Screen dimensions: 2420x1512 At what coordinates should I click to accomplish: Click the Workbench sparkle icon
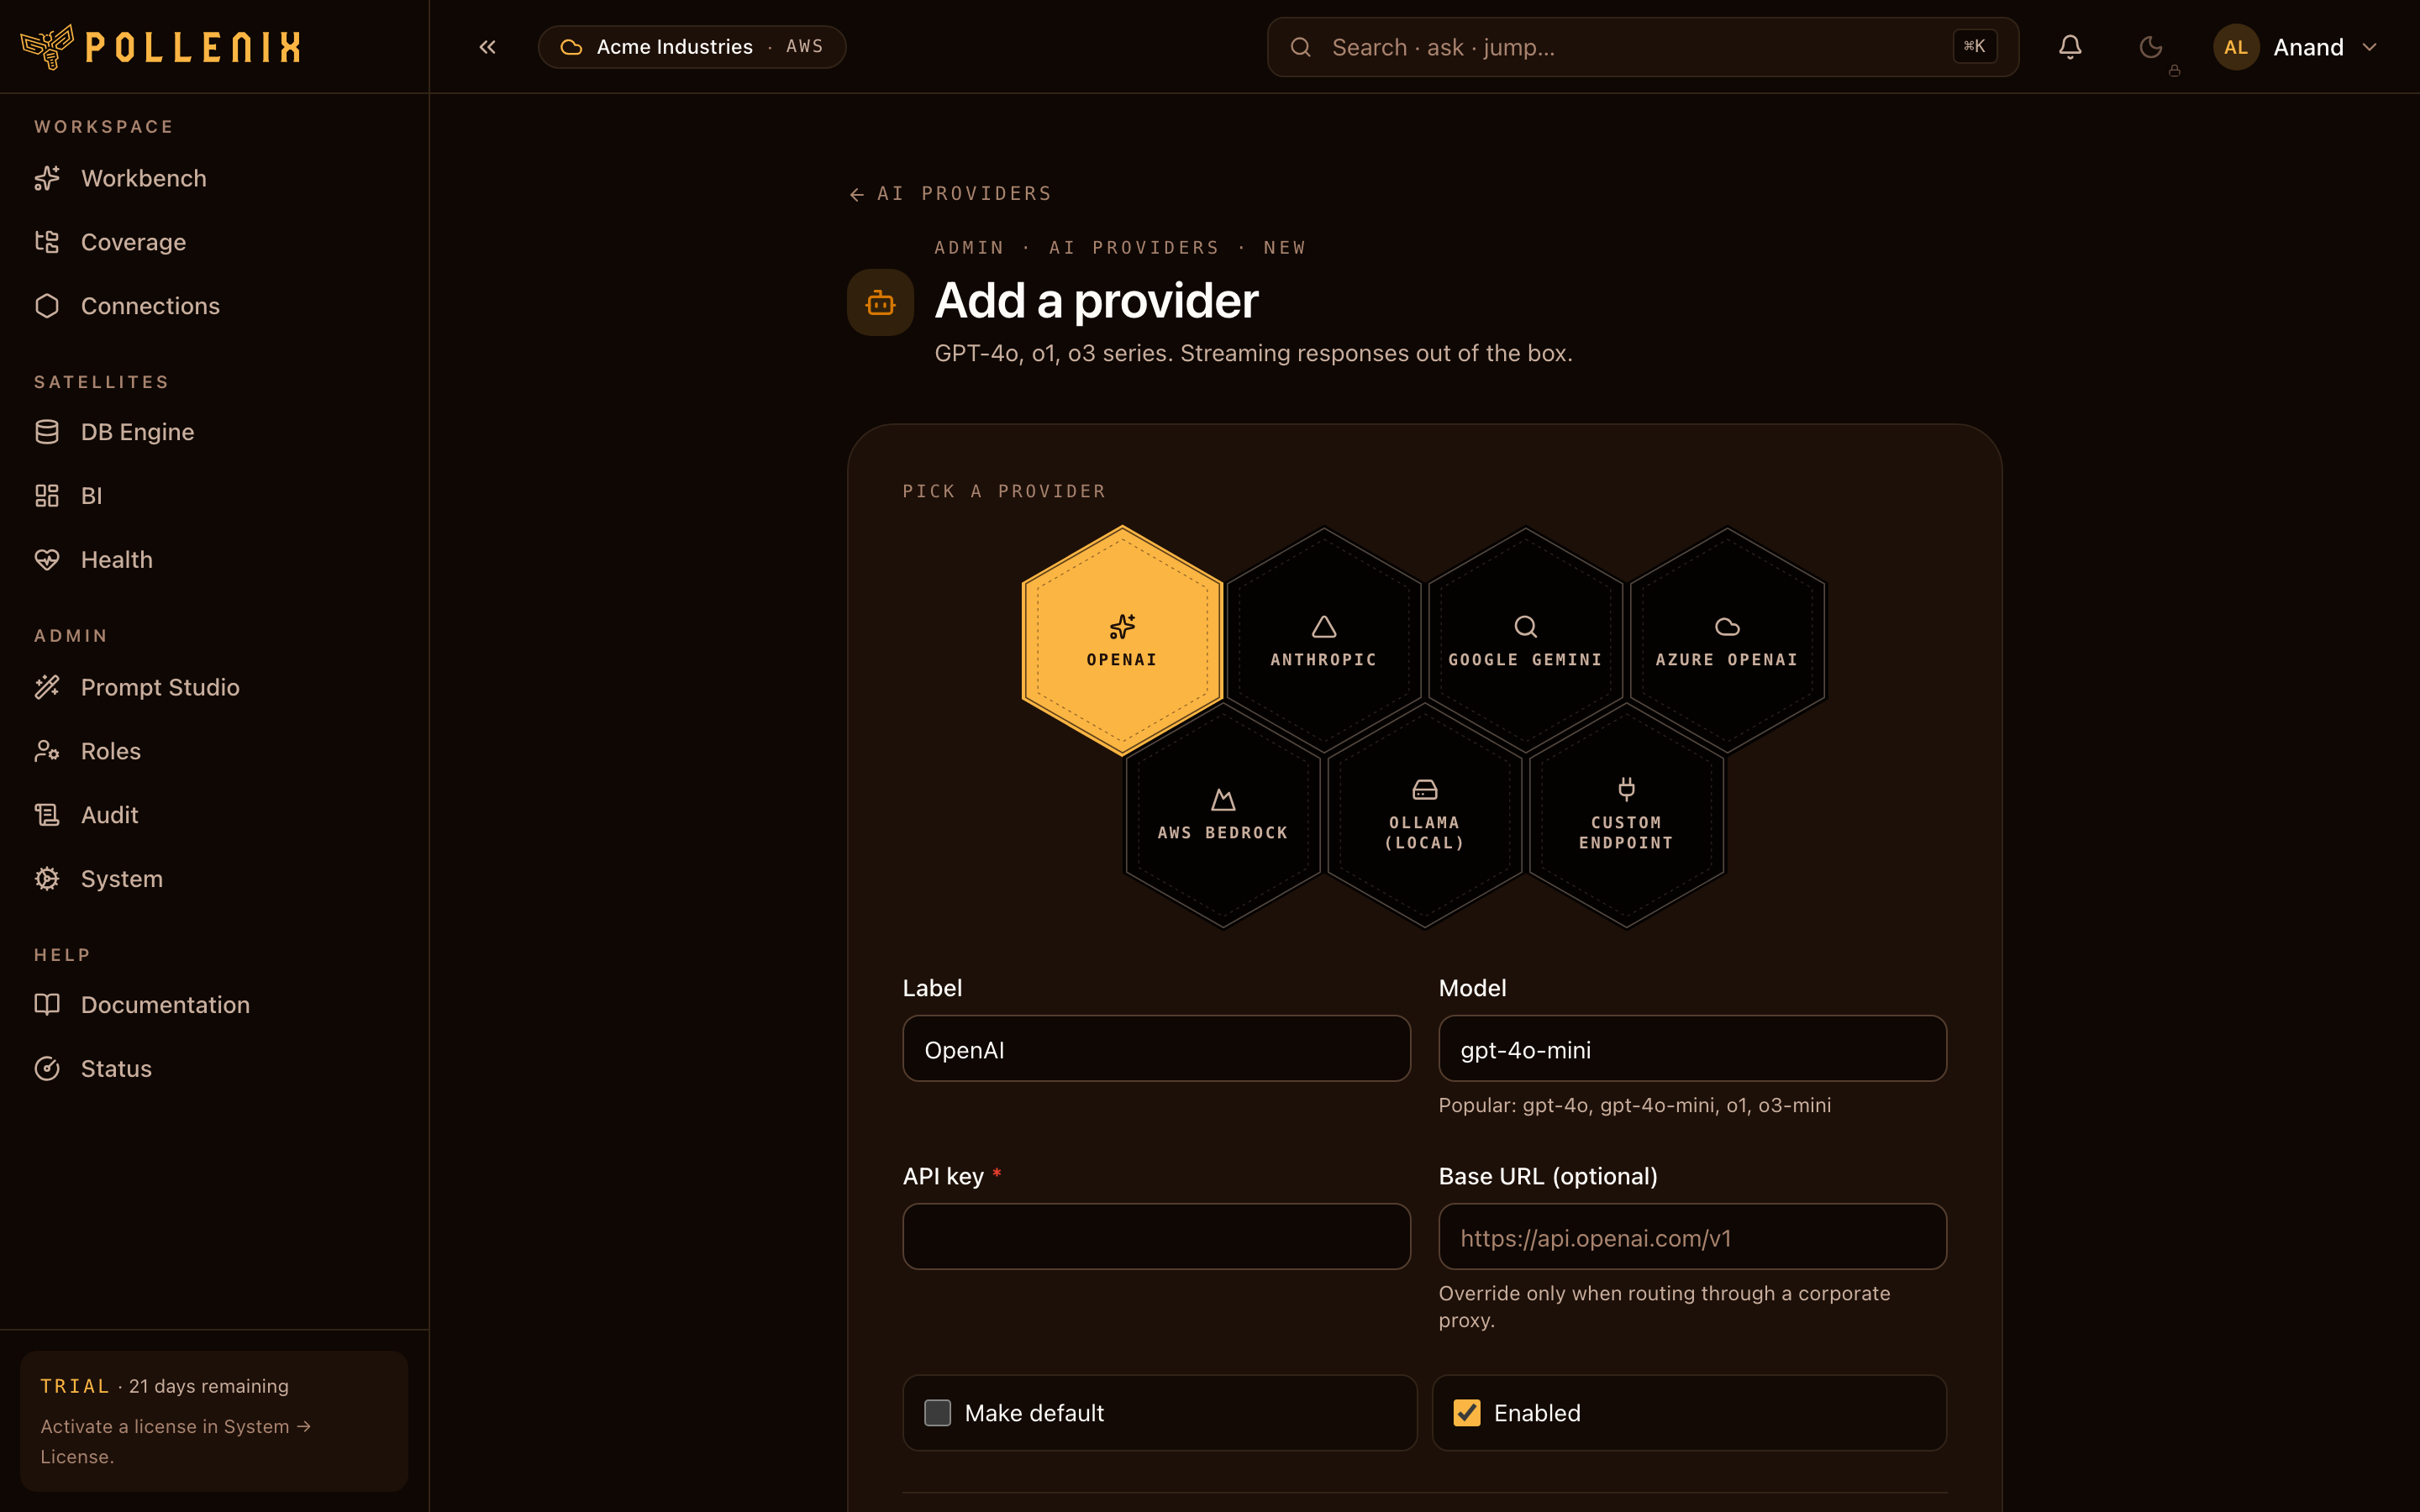pyautogui.click(x=47, y=178)
